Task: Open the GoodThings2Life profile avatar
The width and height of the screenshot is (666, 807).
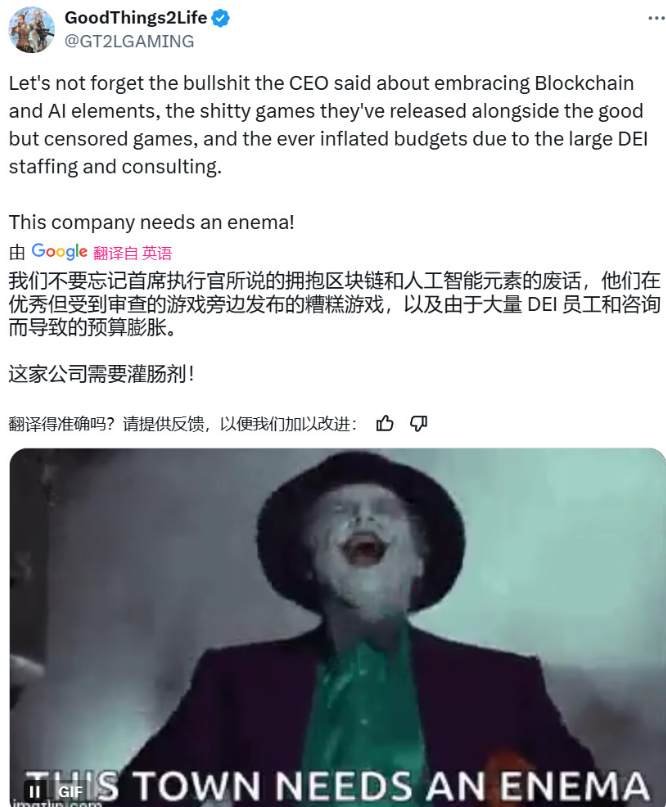Action: click(31, 30)
